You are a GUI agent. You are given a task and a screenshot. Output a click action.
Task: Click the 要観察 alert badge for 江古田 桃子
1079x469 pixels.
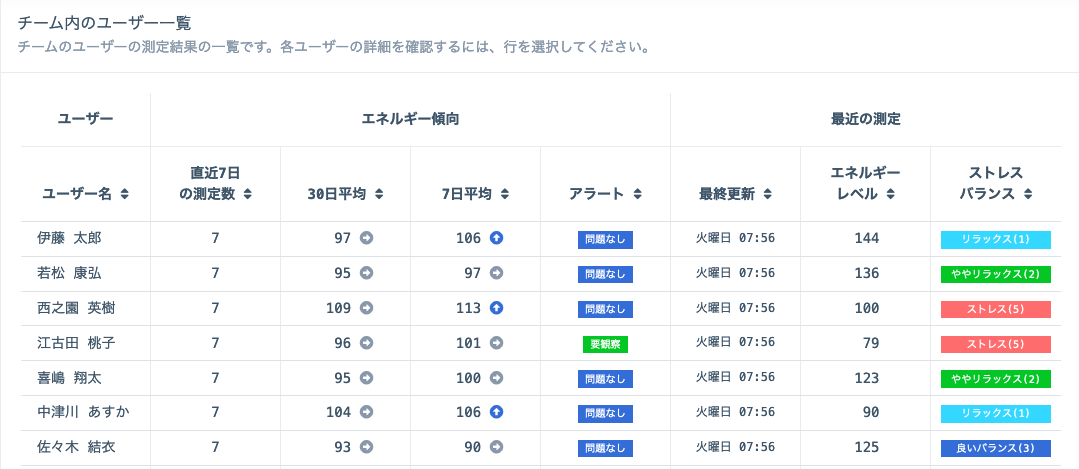[x=605, y=344]
